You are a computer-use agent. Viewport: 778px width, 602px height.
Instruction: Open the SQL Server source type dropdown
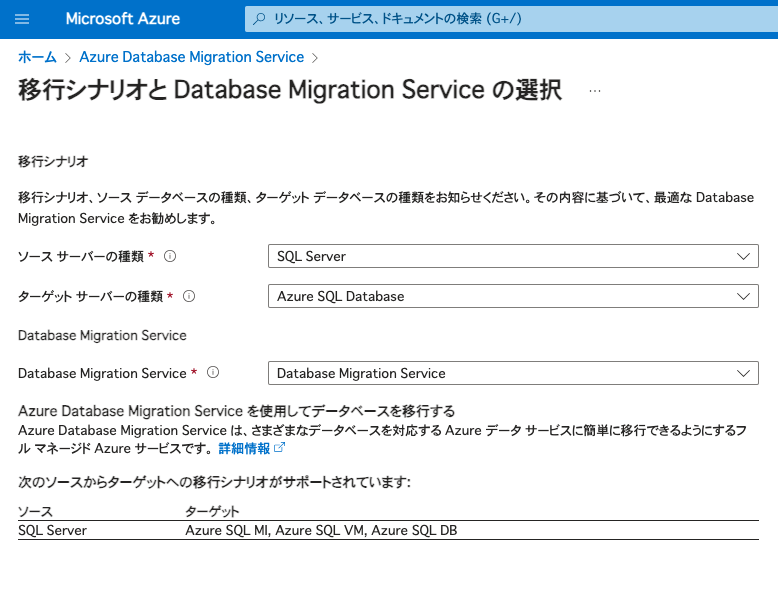[x=513, y=256]
